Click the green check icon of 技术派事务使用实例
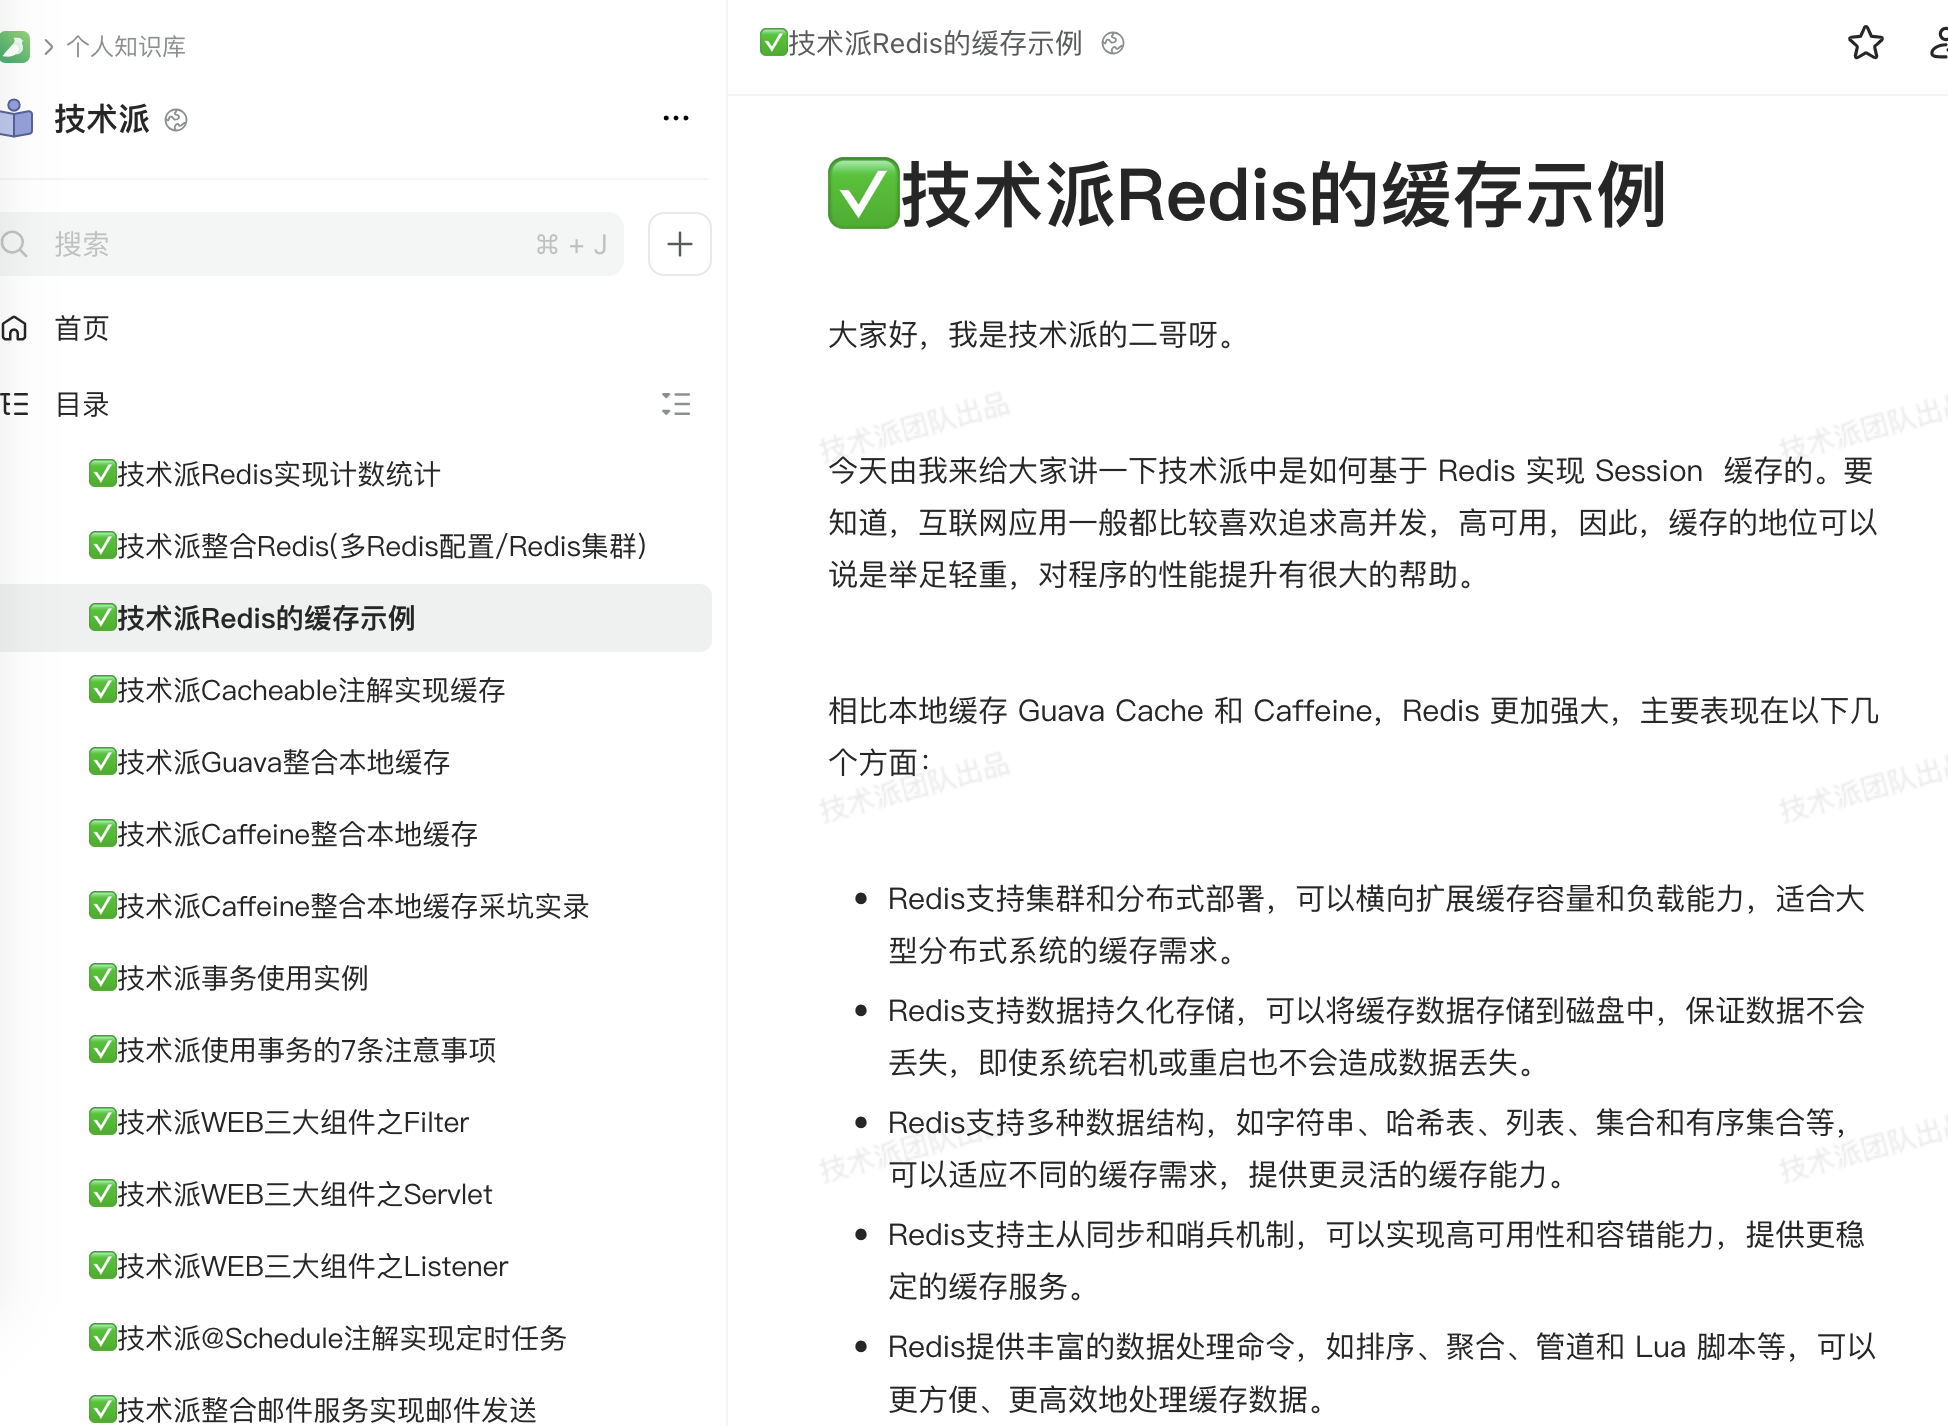Screen dimensions: 1948x1426 point(103,977)
